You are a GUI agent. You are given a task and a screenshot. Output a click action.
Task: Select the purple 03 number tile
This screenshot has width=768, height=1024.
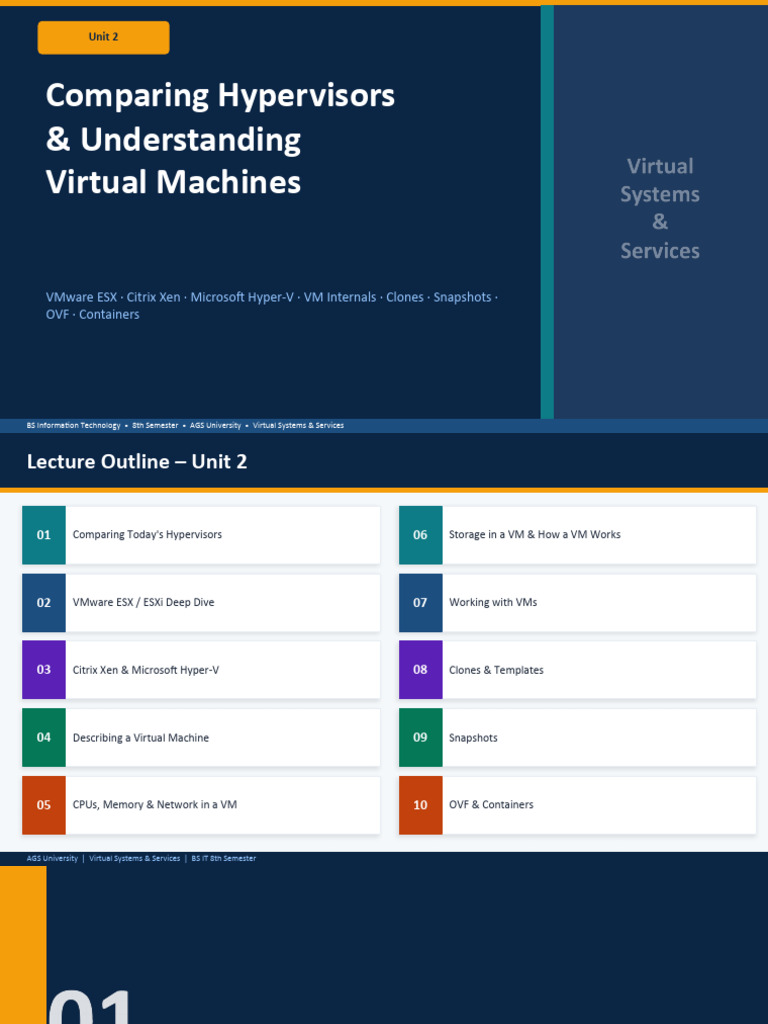(44, 670)
